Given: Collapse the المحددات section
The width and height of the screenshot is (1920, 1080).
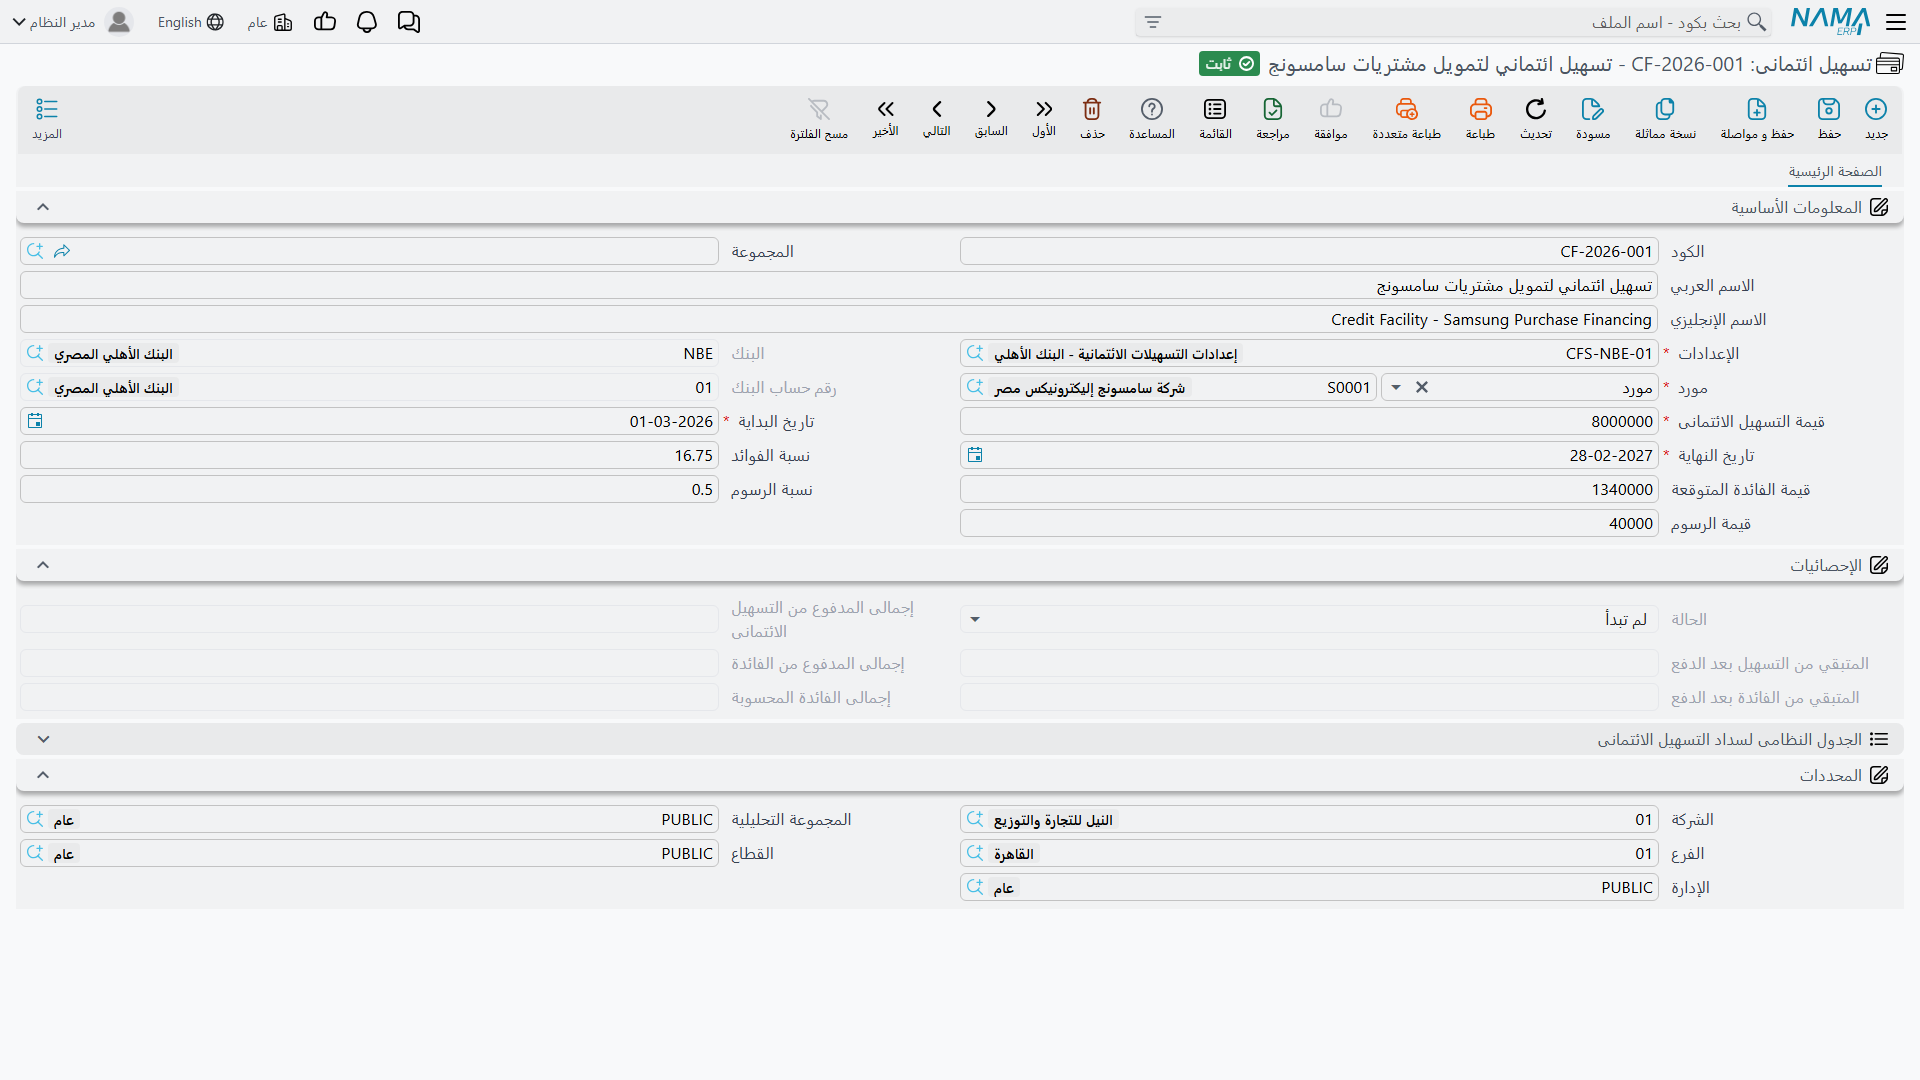Looking at the screenshot, I should click(x=43, y=775).
